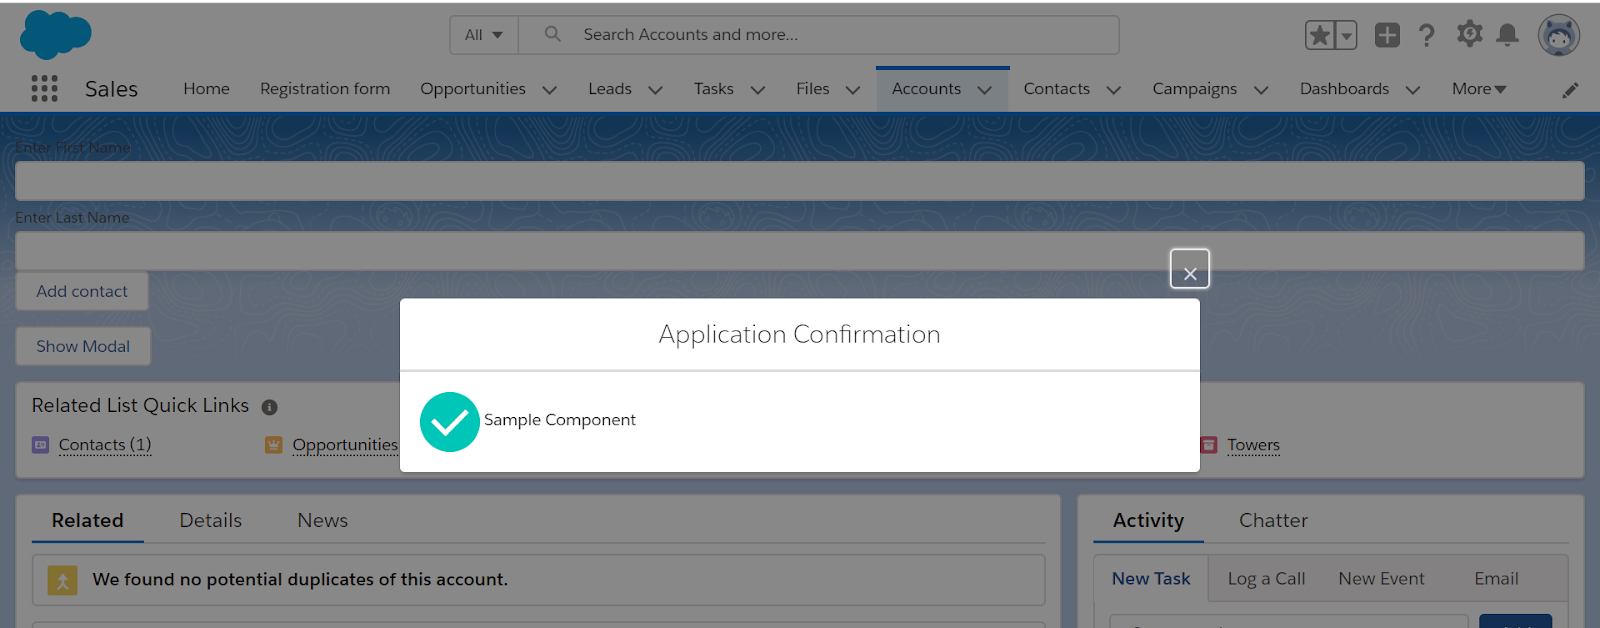
Task: Switch to the News tab
Action: [x=322, y=521]
